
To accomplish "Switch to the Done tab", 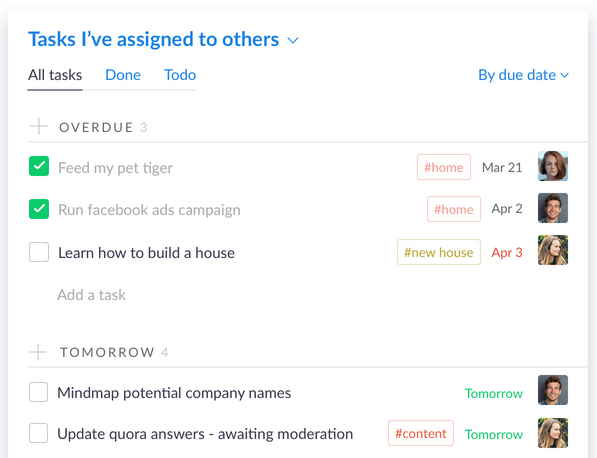I will tap(123, 75).
